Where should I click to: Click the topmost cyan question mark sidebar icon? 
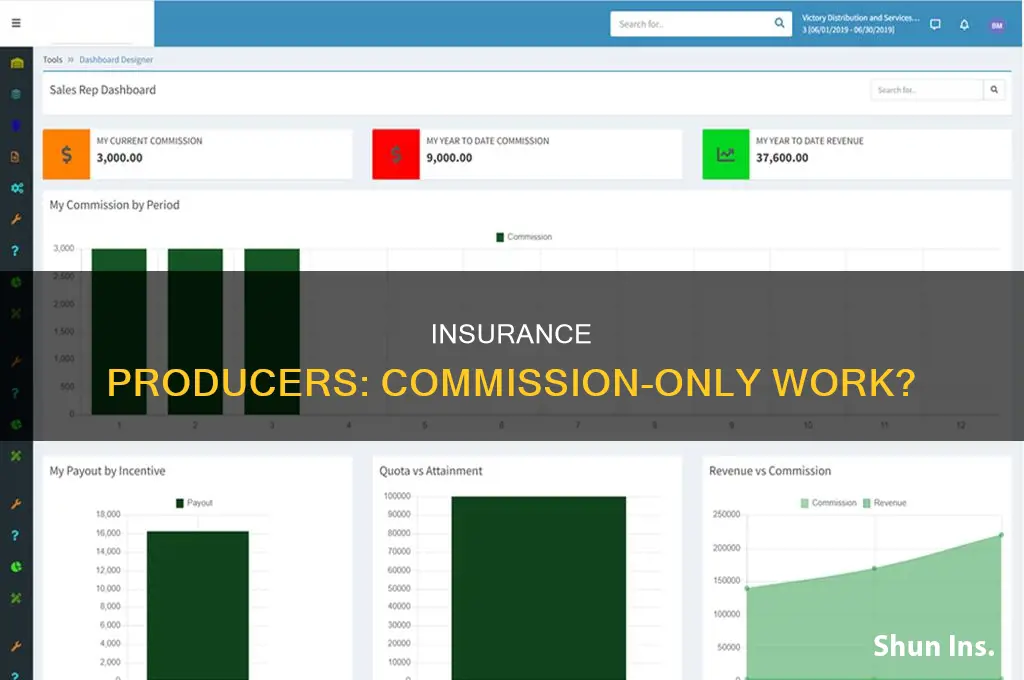(x=15, y=251)
